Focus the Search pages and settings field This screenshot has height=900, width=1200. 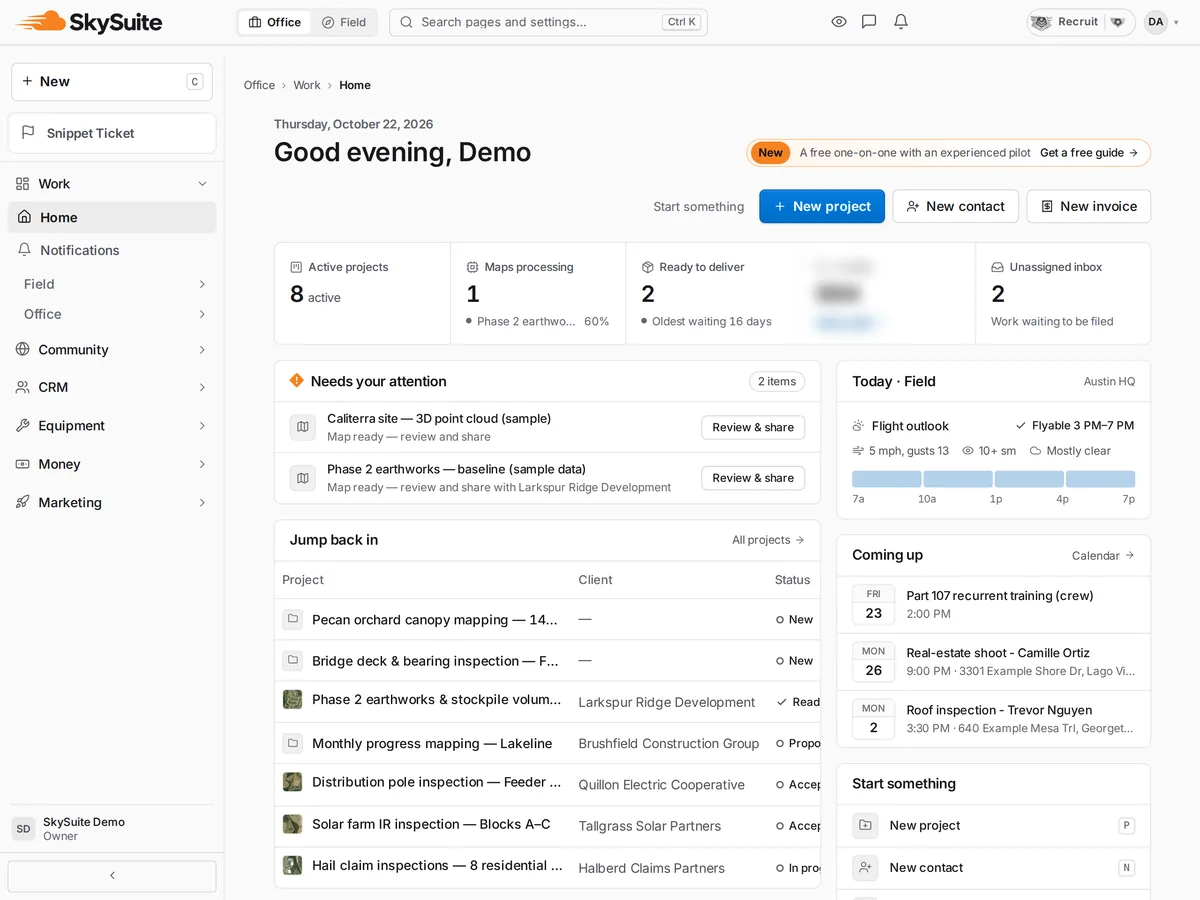(x=548, y=22)
